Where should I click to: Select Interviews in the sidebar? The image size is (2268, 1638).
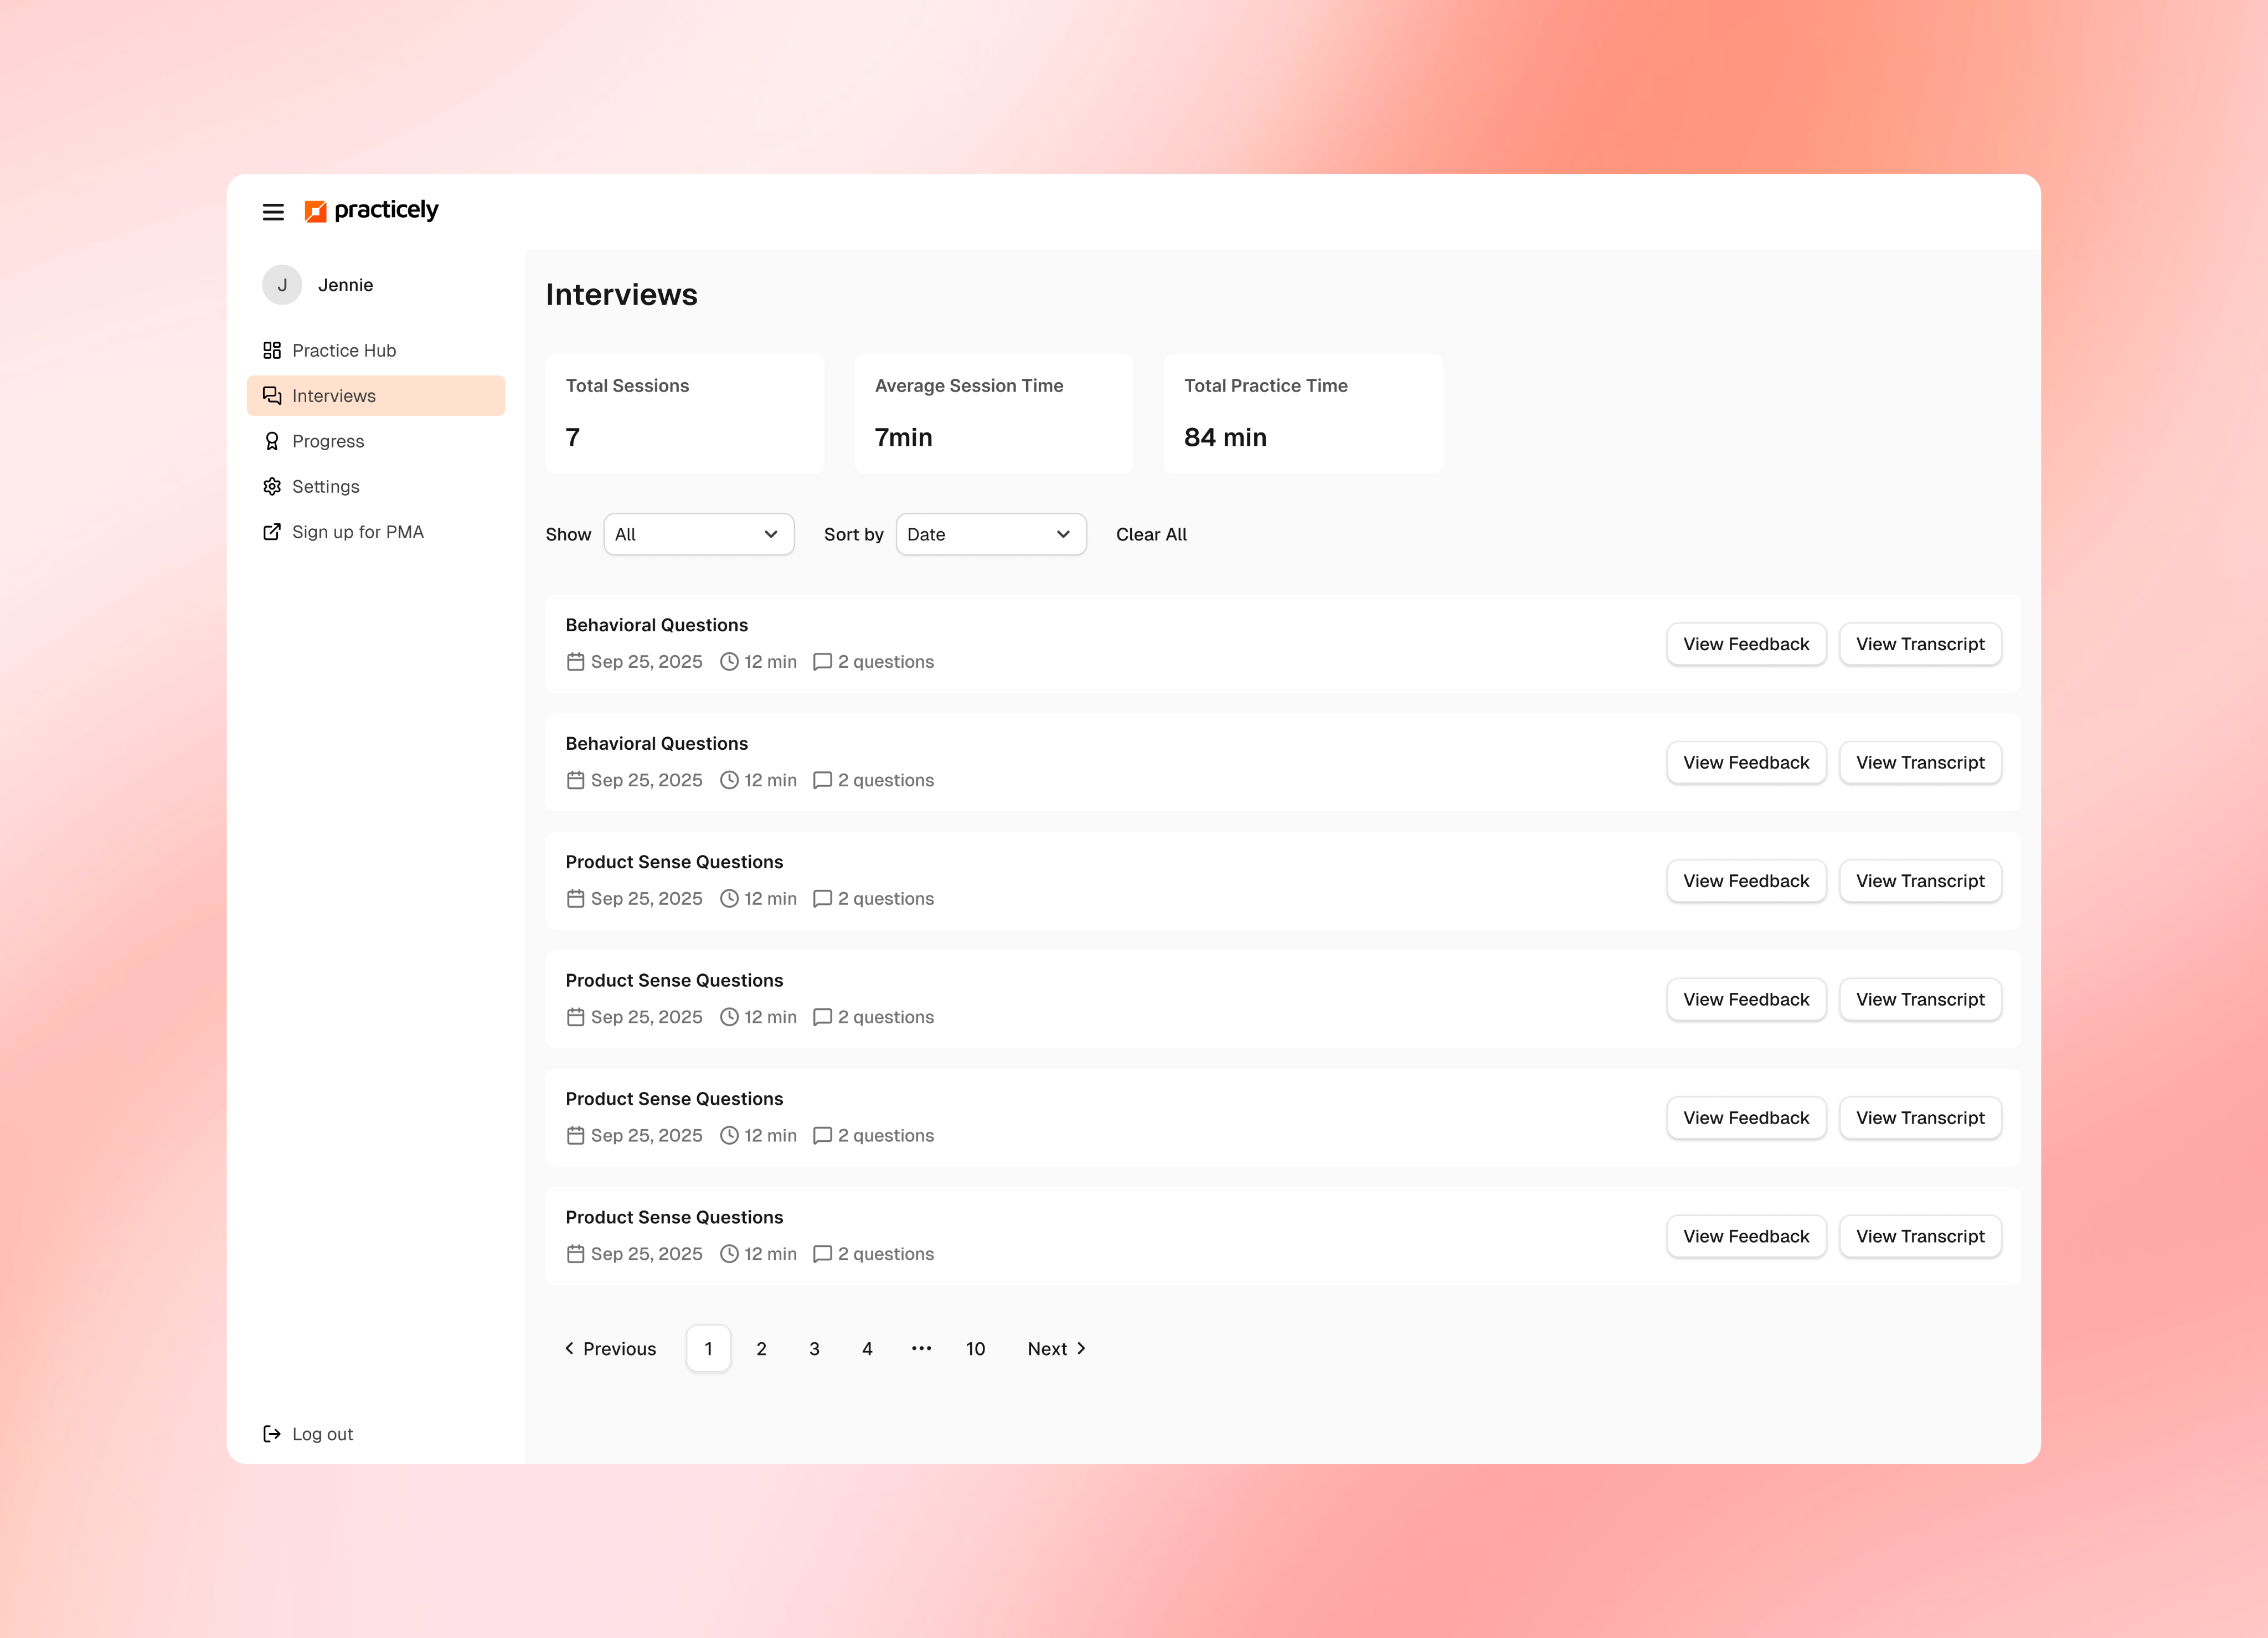[334, 396]
